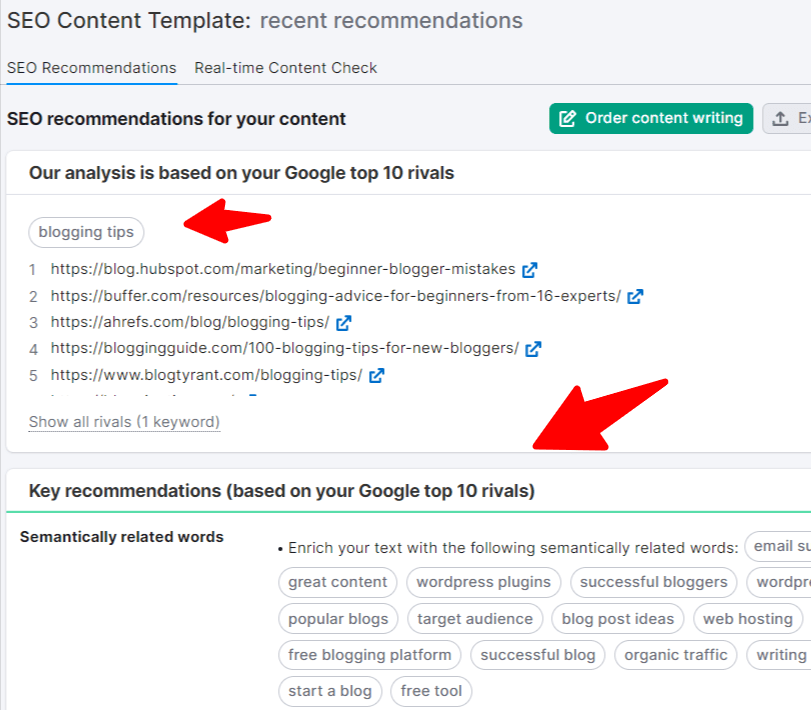Select the SEO Recommendations tab

pos(91,68)
